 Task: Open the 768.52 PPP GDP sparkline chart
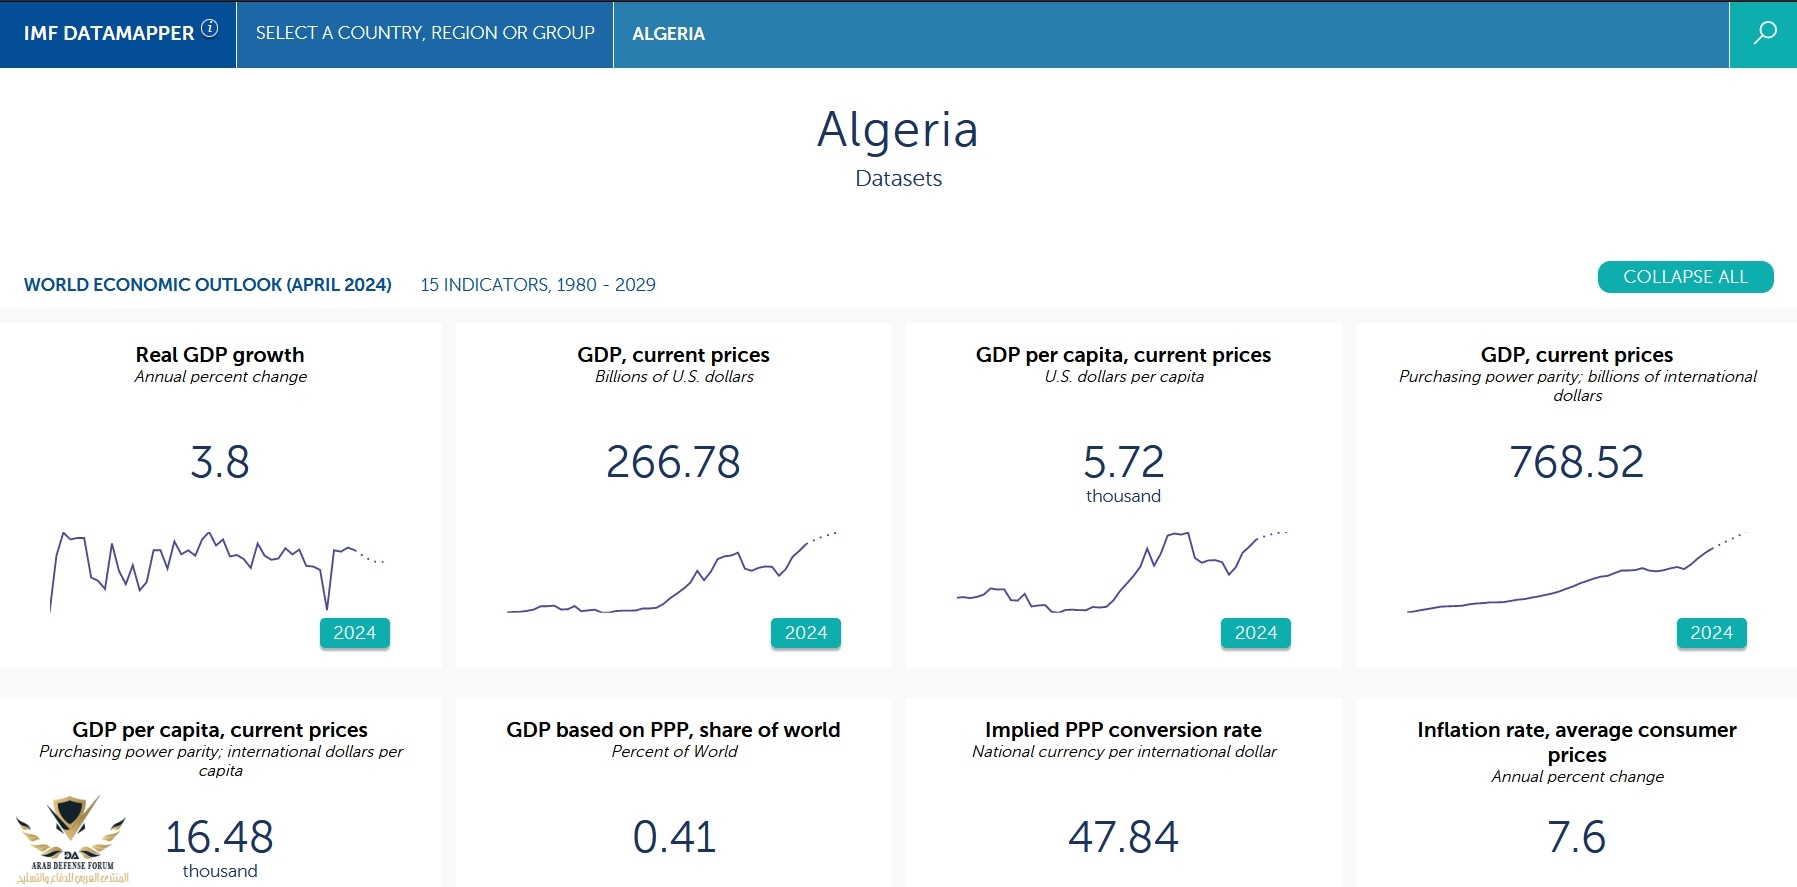click(x=1575, y=577)
